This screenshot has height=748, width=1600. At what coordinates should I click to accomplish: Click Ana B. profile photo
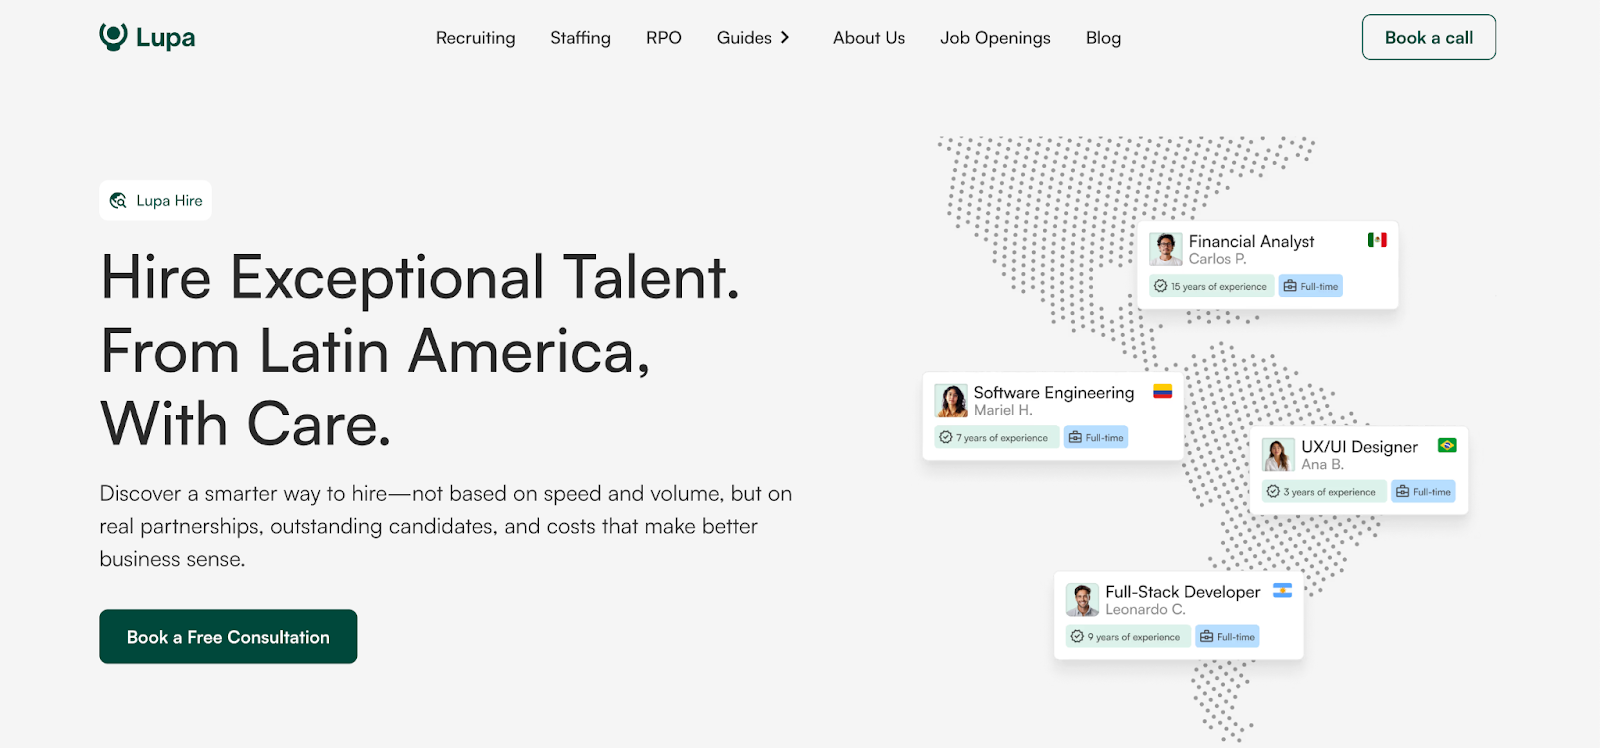pos(1278,454)
